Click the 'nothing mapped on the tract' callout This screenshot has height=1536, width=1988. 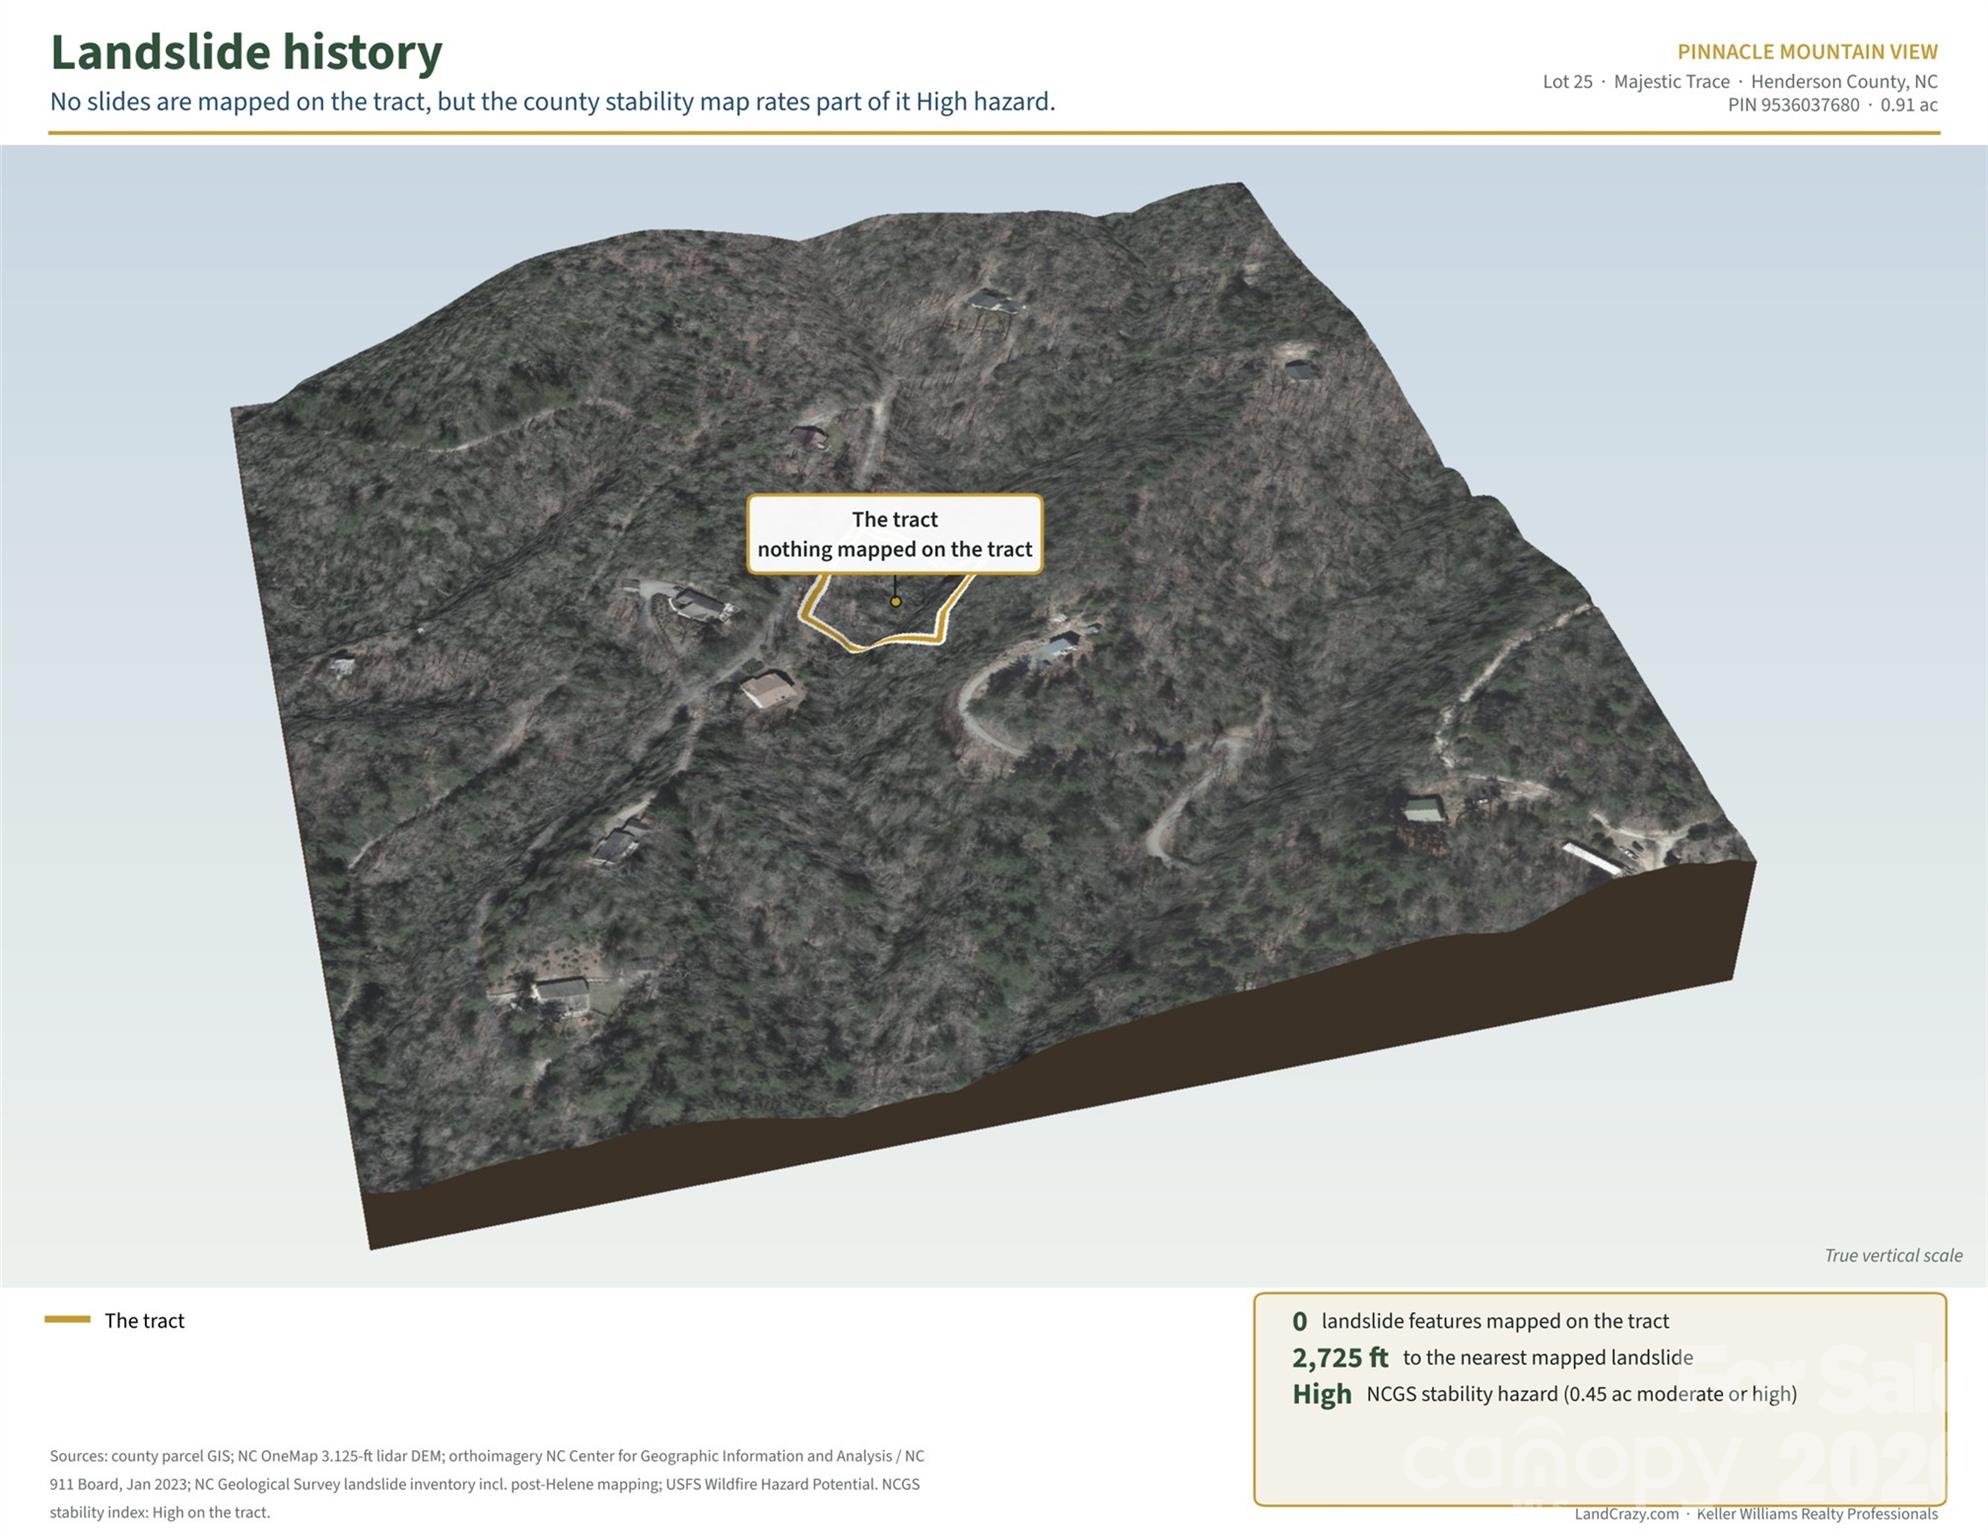tap(895, 534)
